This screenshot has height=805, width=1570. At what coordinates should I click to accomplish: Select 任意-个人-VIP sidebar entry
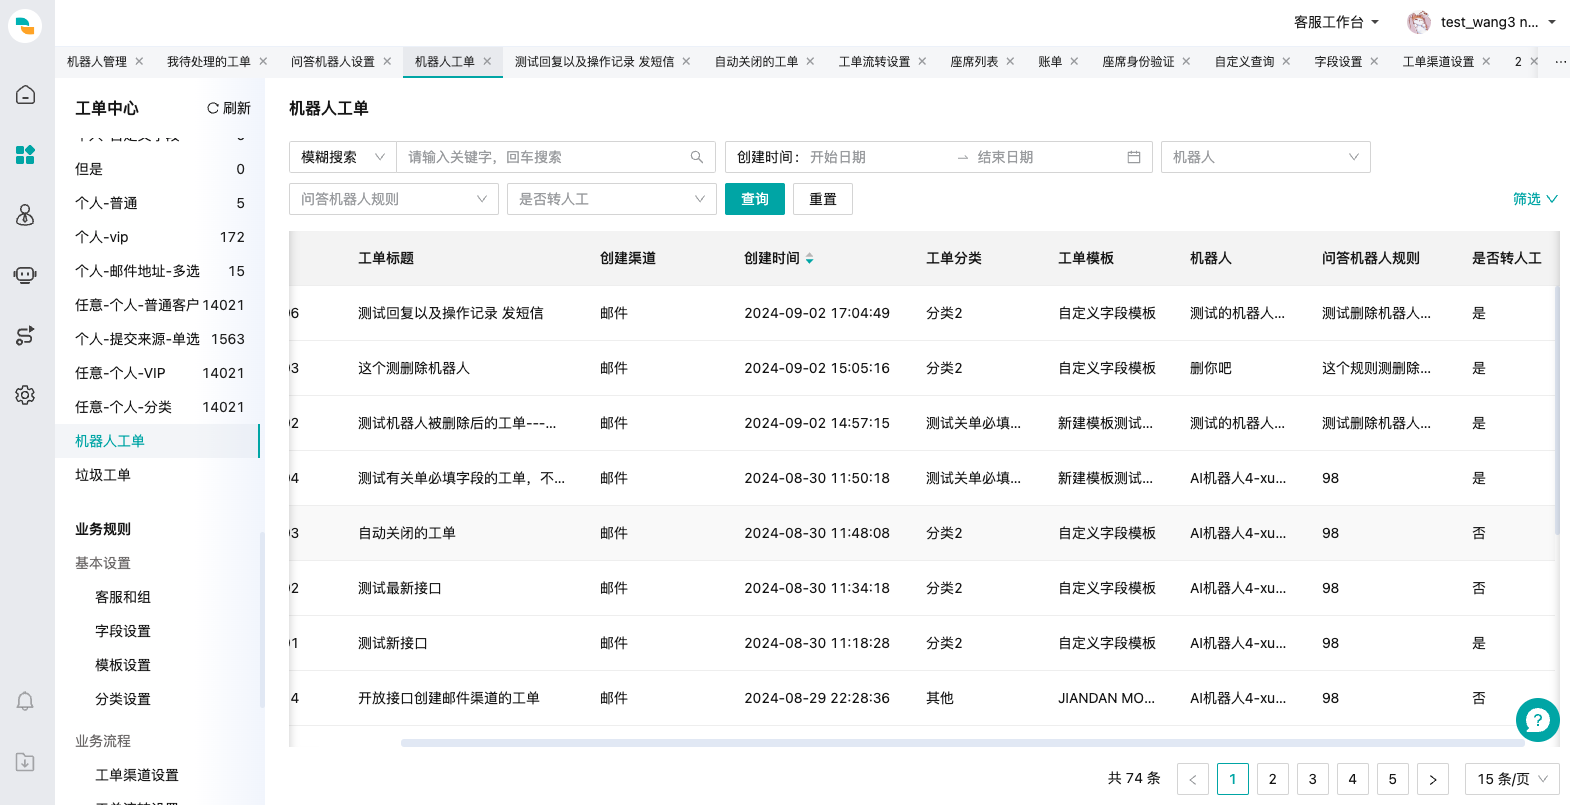point(160,373)
